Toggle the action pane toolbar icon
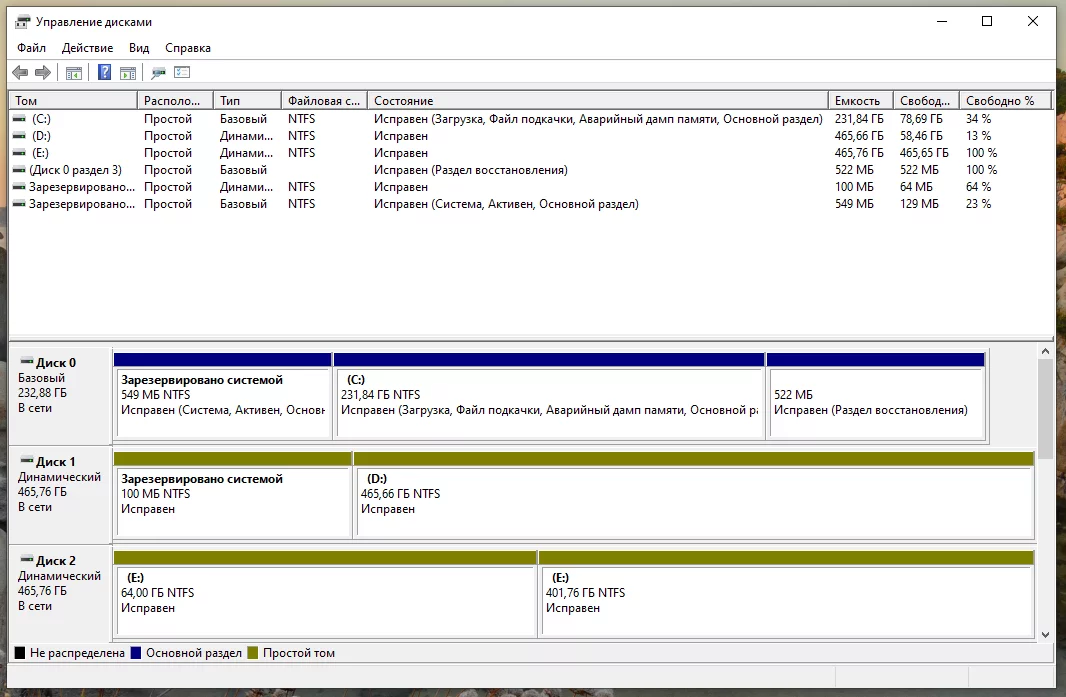This screenshot has height=697, width=1066. pyautogui.click(x=128, y=73)
